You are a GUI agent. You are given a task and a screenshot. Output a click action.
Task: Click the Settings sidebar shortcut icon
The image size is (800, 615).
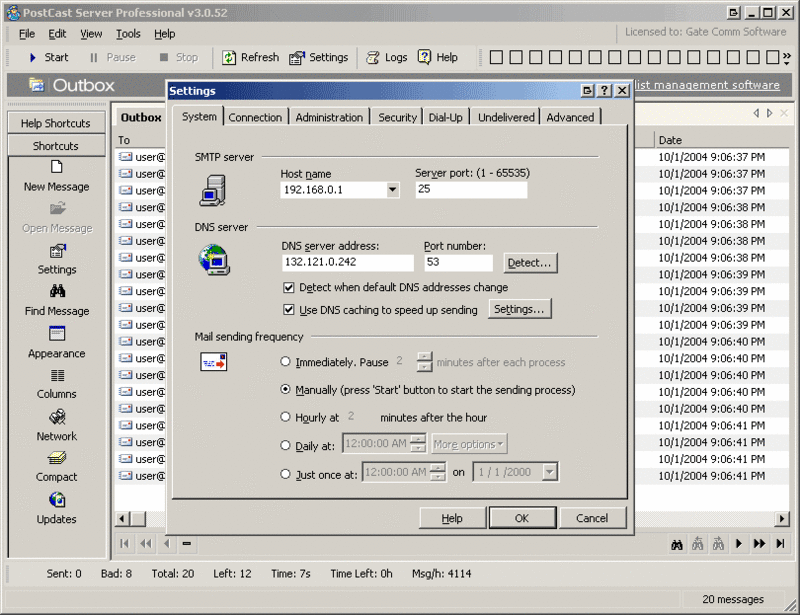pos(57,251)
